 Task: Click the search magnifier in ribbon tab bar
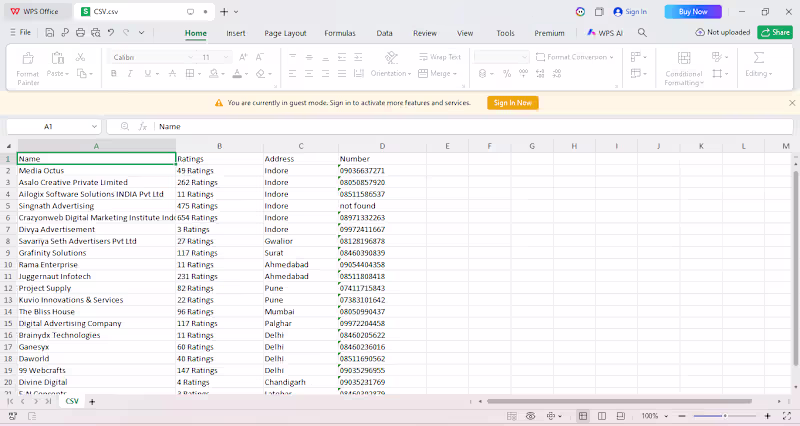(x=642, y=33)
